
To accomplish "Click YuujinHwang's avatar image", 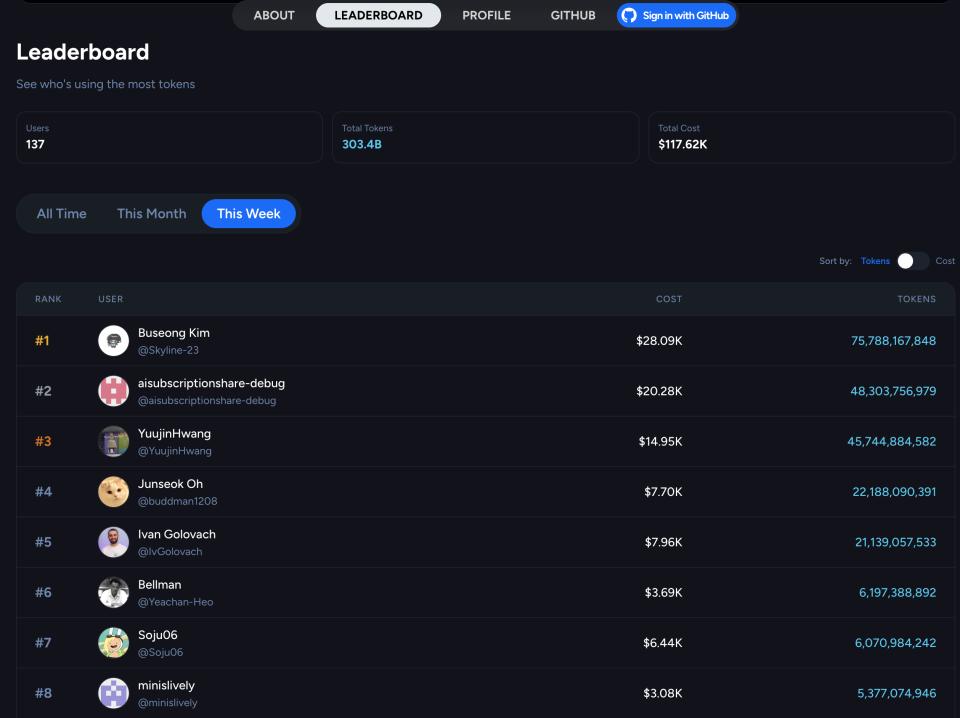I will (113, 441).
